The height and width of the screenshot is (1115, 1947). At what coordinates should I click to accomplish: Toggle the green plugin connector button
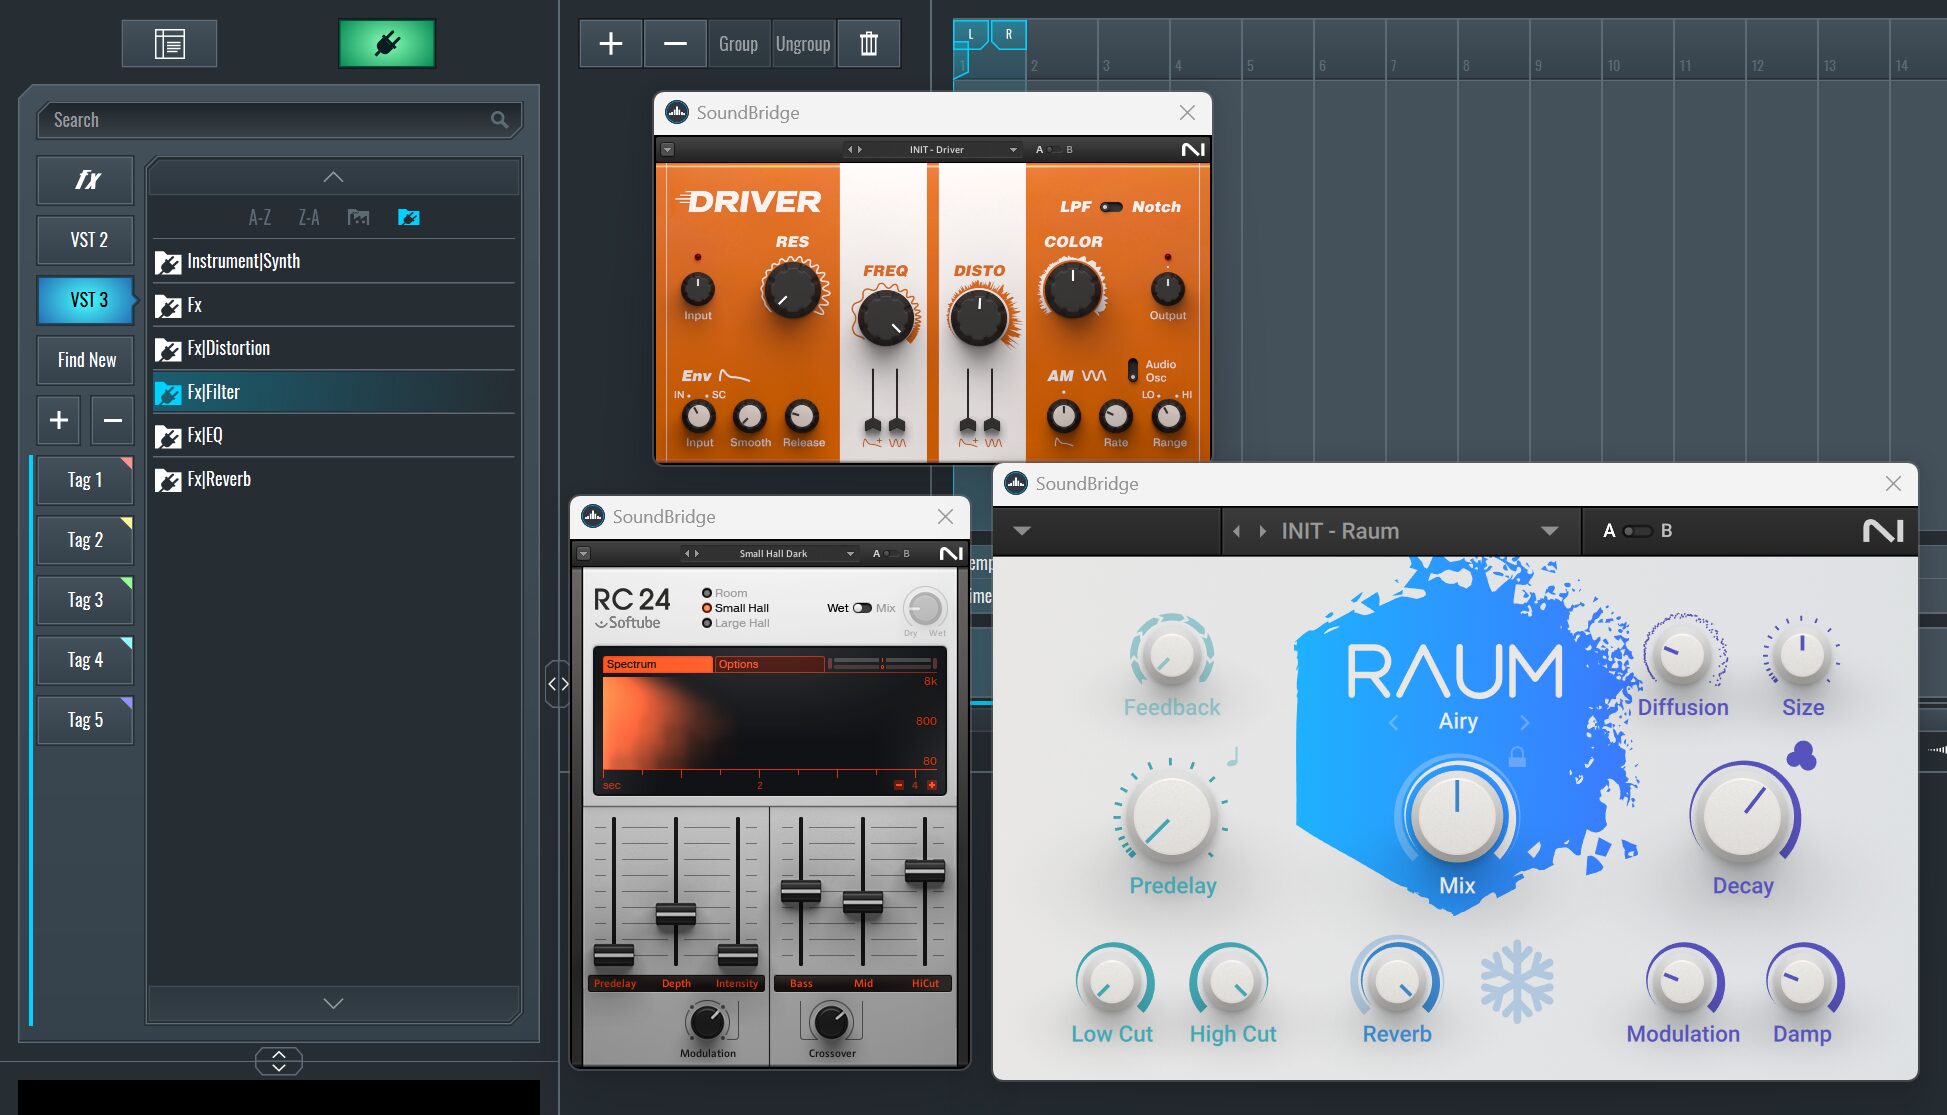(387, 44)
